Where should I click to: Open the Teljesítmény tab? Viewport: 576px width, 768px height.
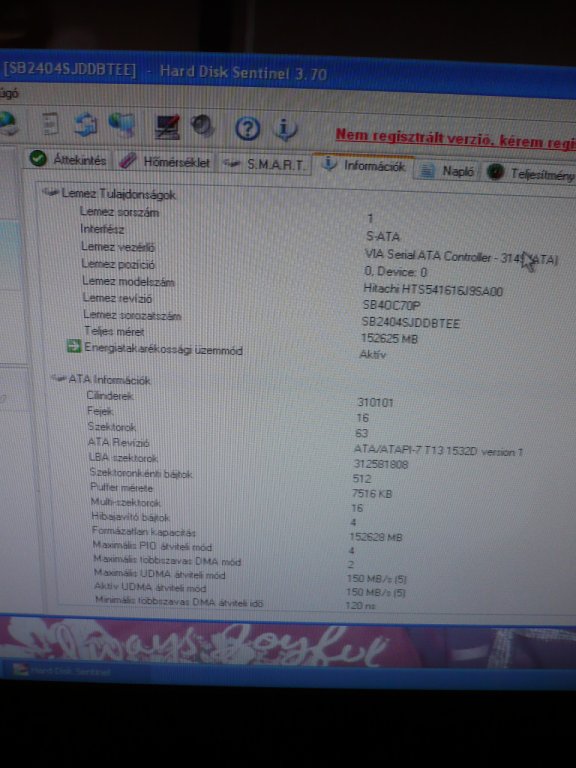(x=530, y=173)
